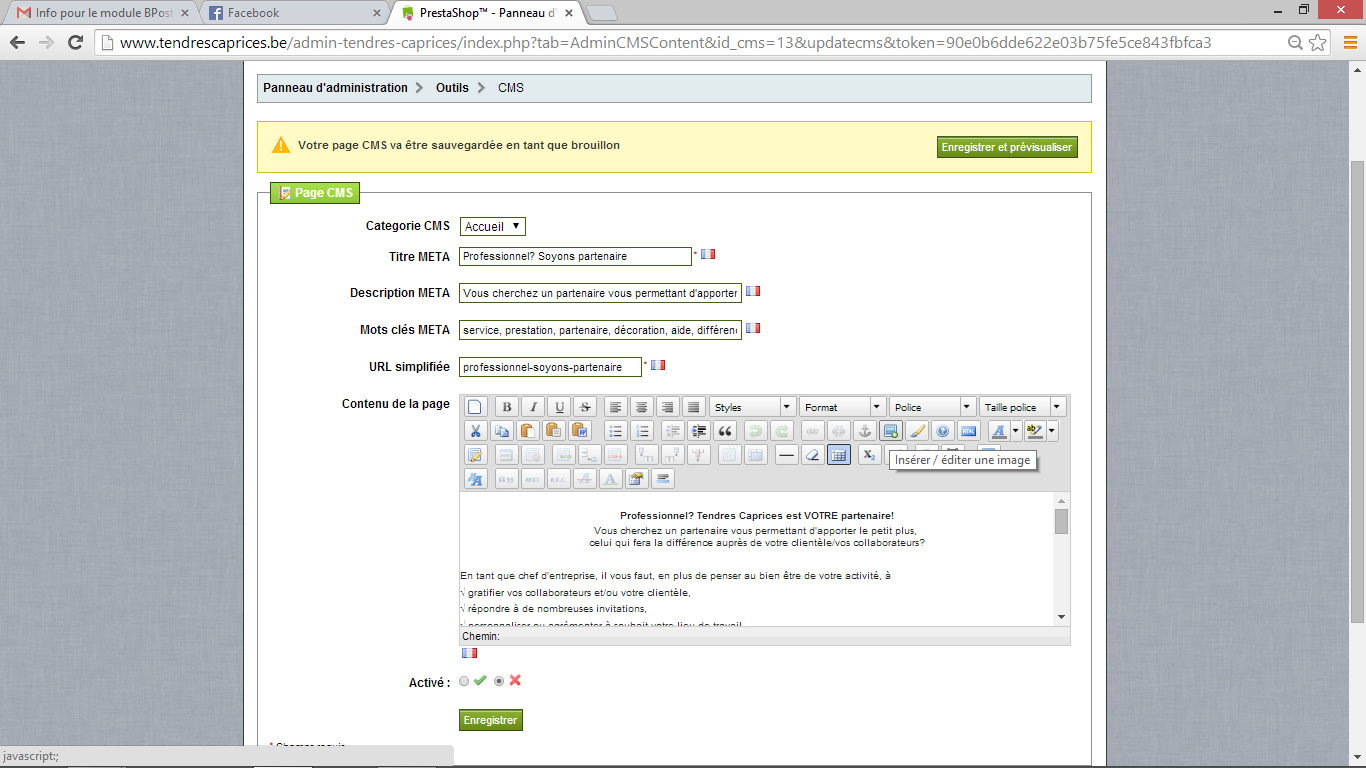Select the Activé yes radio button
The height and width of the screenshot is (768, 1366).
coord(464,682)
